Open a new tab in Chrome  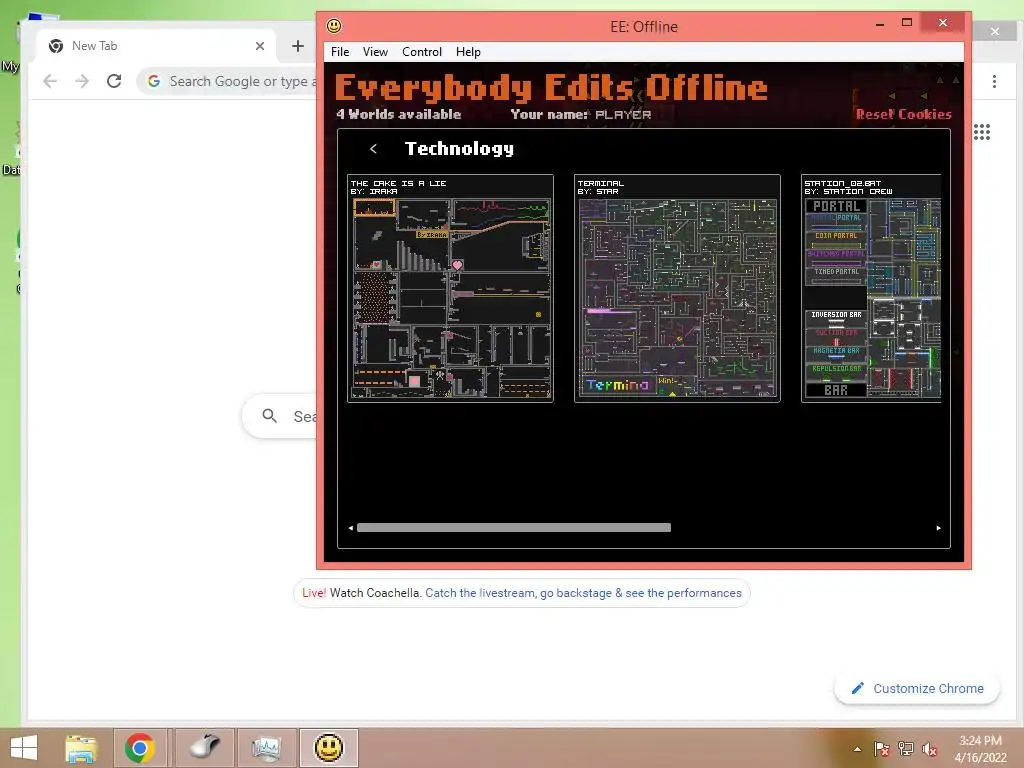[x=298, y=46]
